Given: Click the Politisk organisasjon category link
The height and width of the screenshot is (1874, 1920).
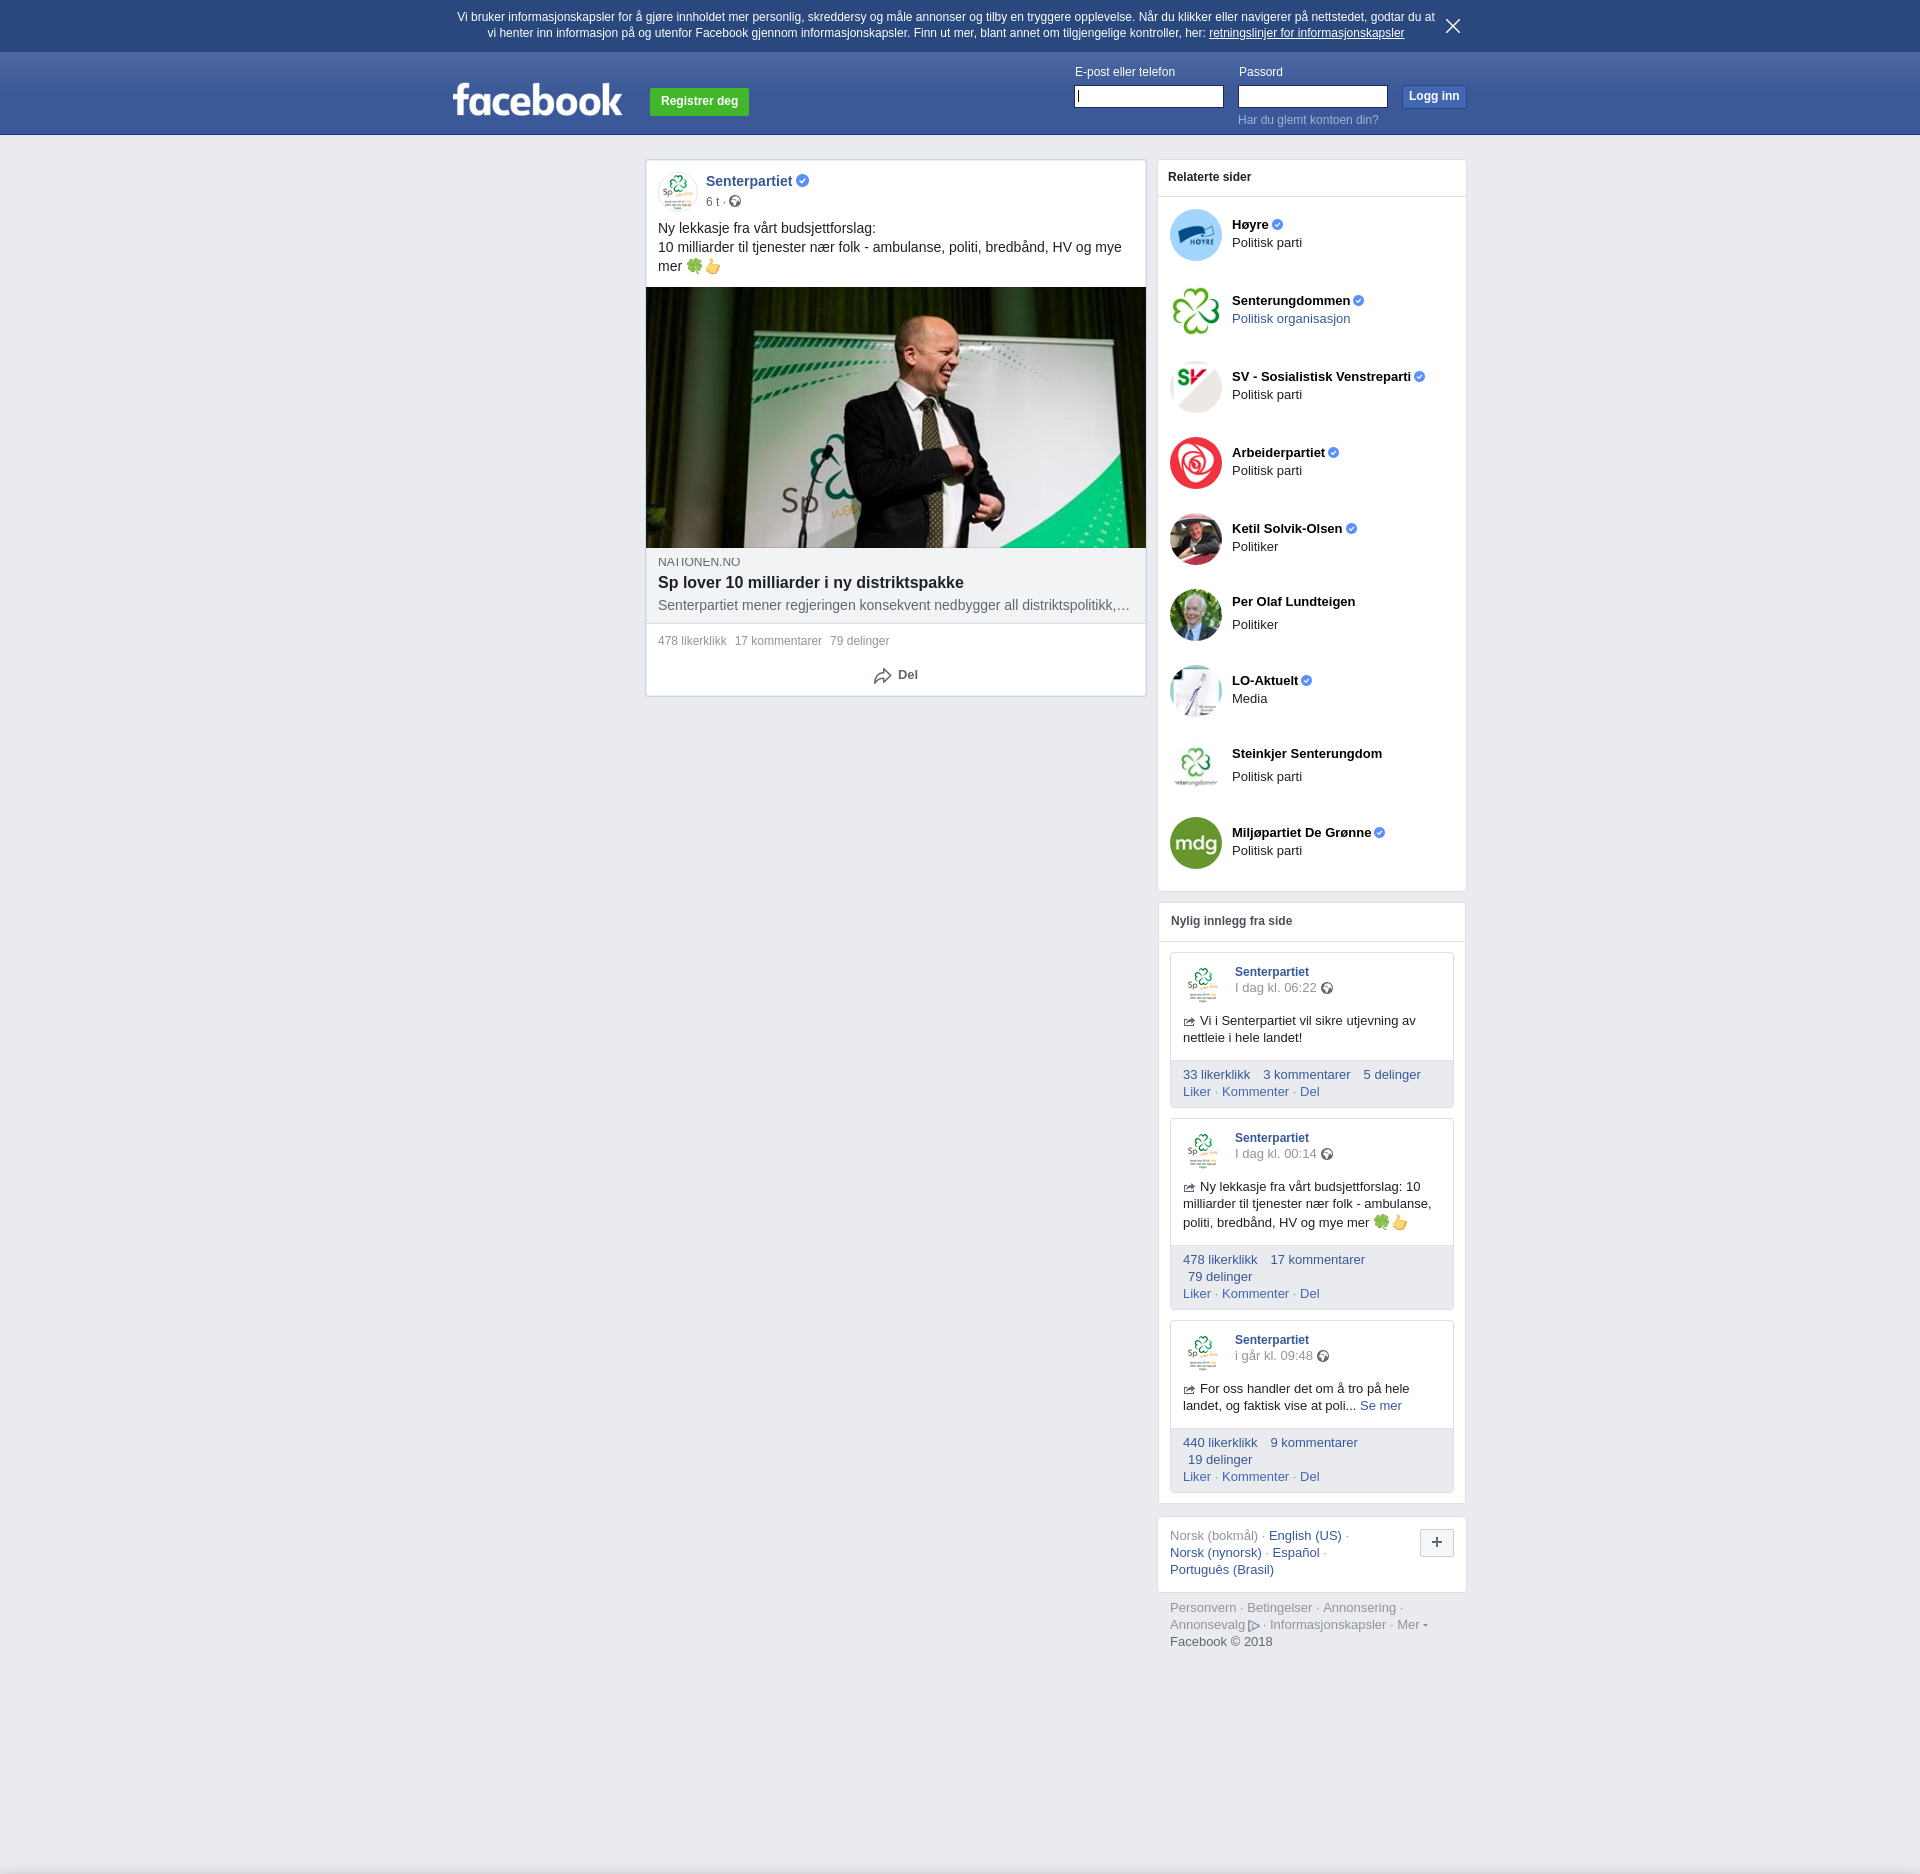Looking at the screenshot, I should [x=1291, y=319].
